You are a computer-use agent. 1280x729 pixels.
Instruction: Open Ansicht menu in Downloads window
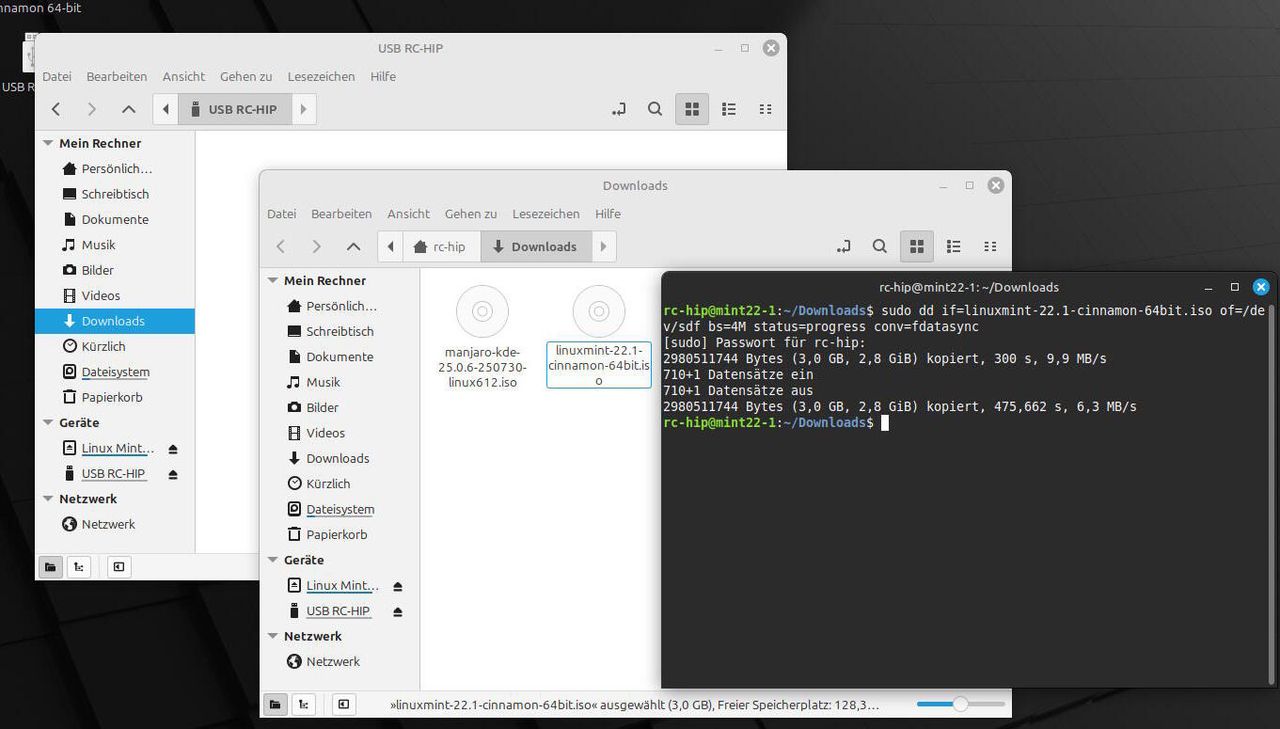[x=408, y=214]
